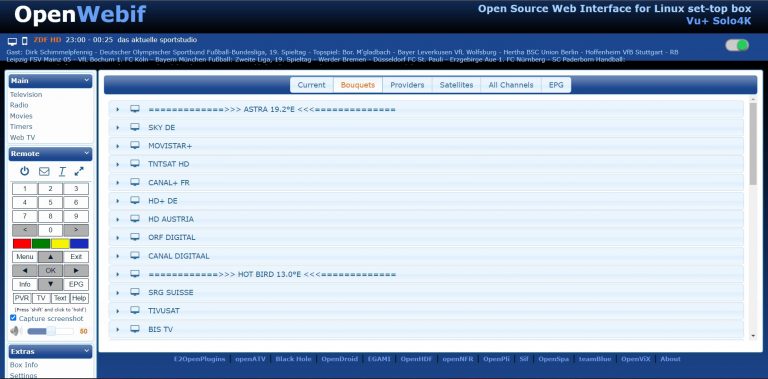Screen dimensions: 768x379
Task: Uncheck the Capture screenshot checkbox
Action: (13, 318)
